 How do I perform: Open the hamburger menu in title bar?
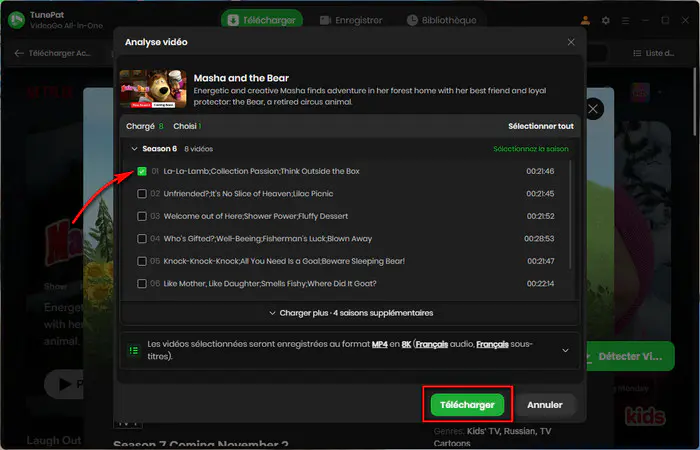625,21
